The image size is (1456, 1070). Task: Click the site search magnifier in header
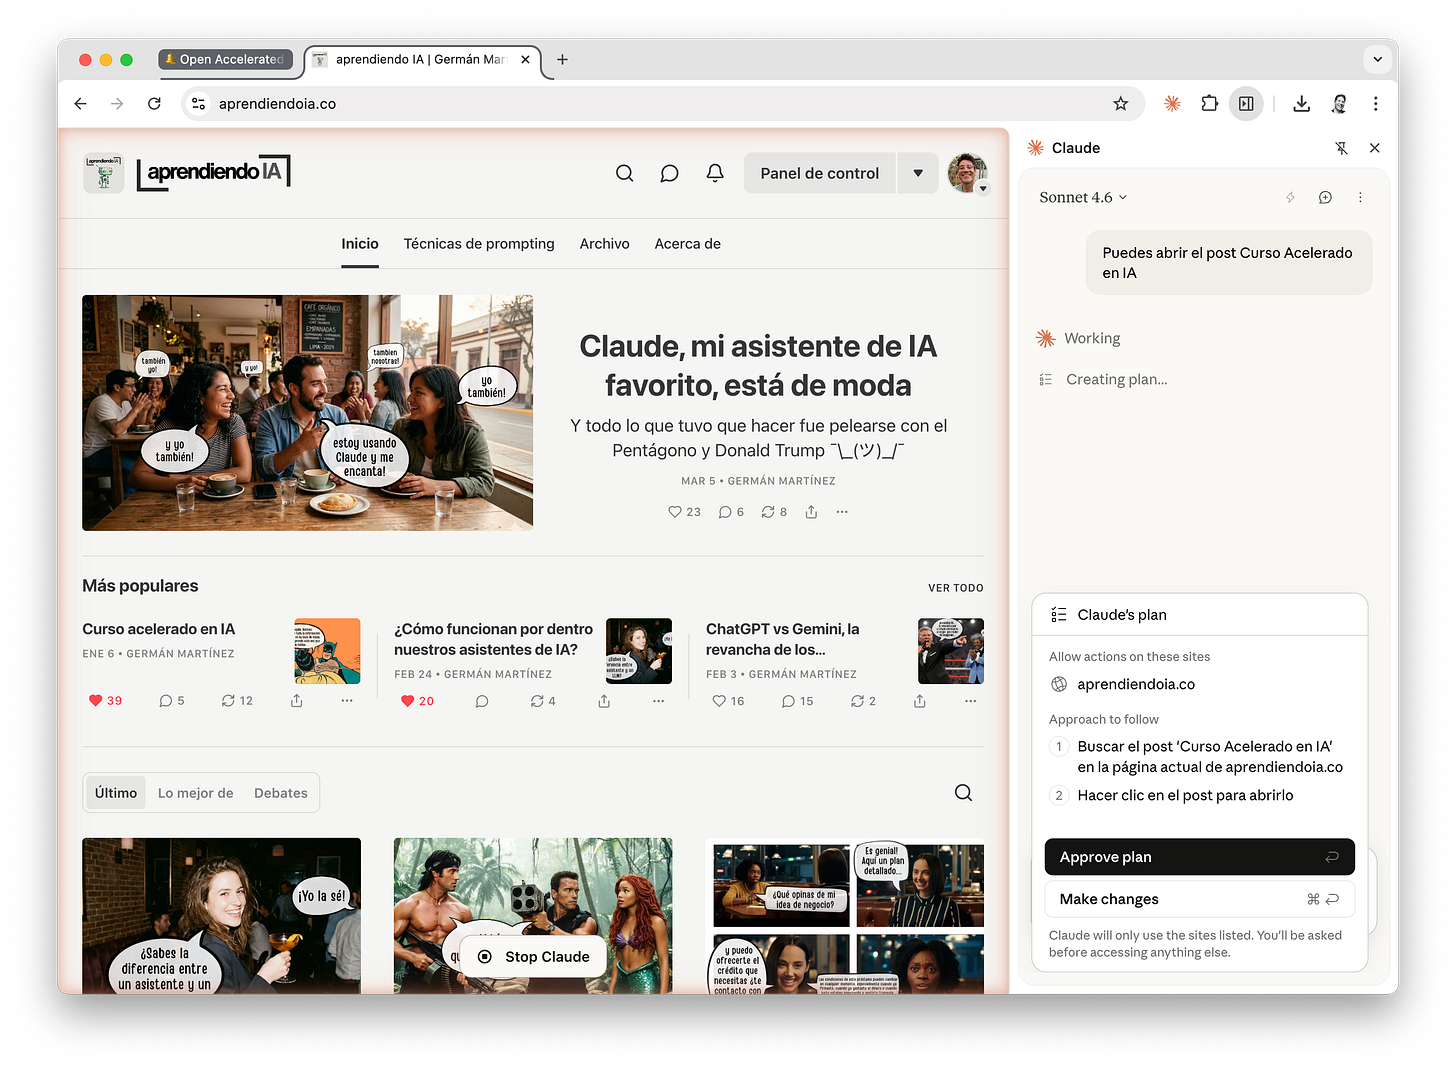click(625, 173)
